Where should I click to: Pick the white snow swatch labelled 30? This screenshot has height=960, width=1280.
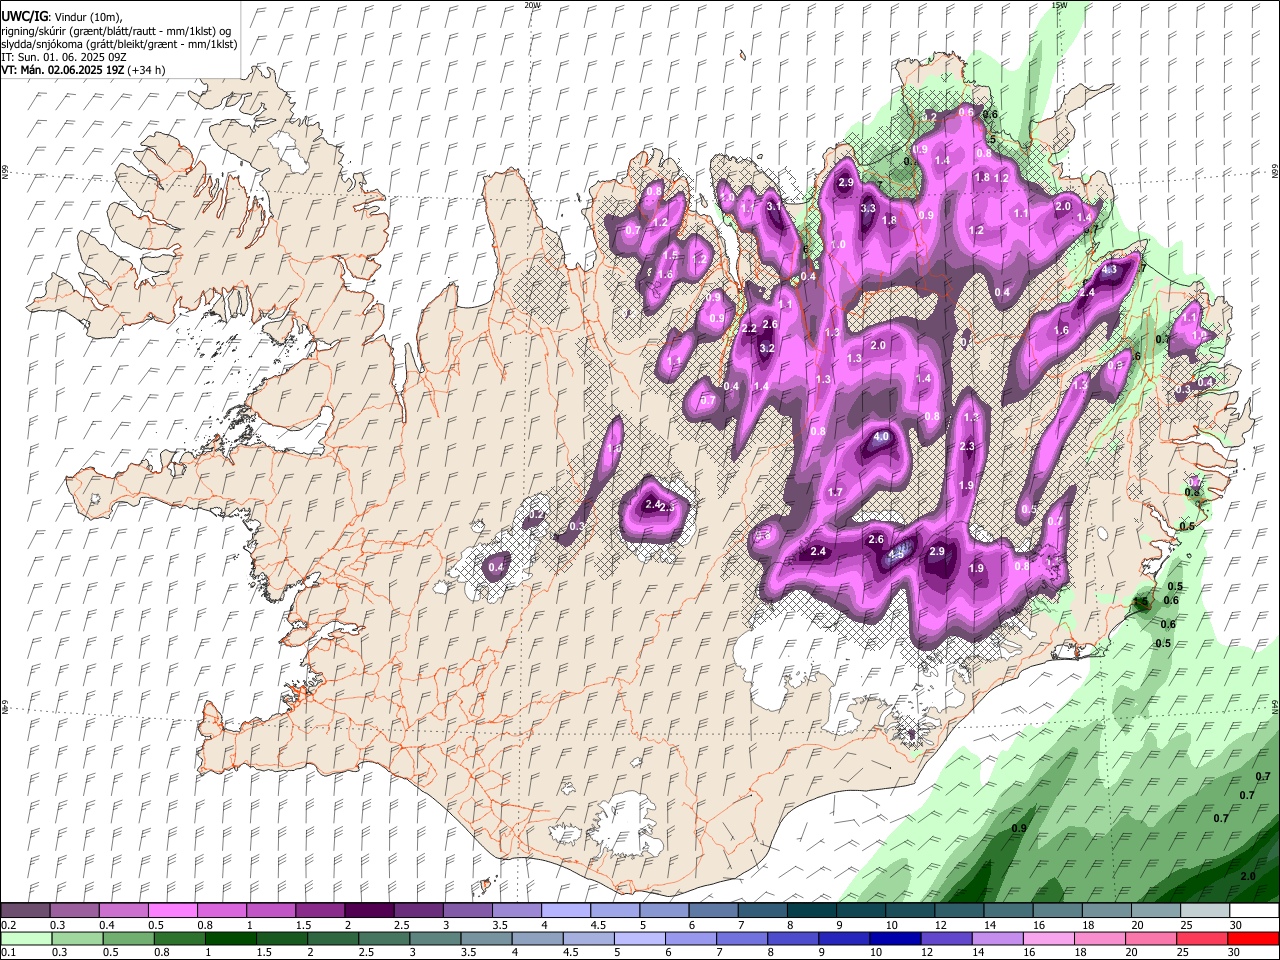(1254, 911)
